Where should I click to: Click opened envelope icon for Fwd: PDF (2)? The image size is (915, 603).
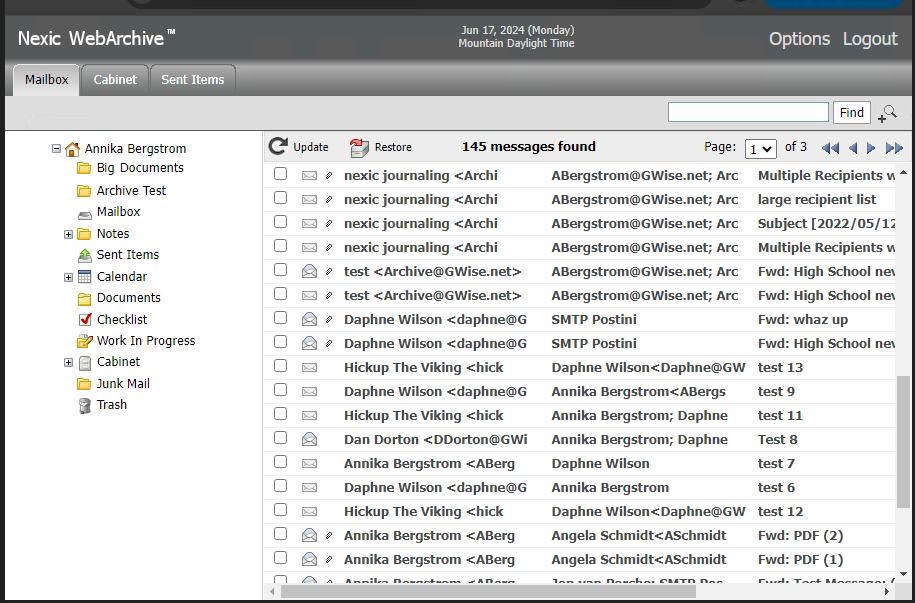[309, 535]
